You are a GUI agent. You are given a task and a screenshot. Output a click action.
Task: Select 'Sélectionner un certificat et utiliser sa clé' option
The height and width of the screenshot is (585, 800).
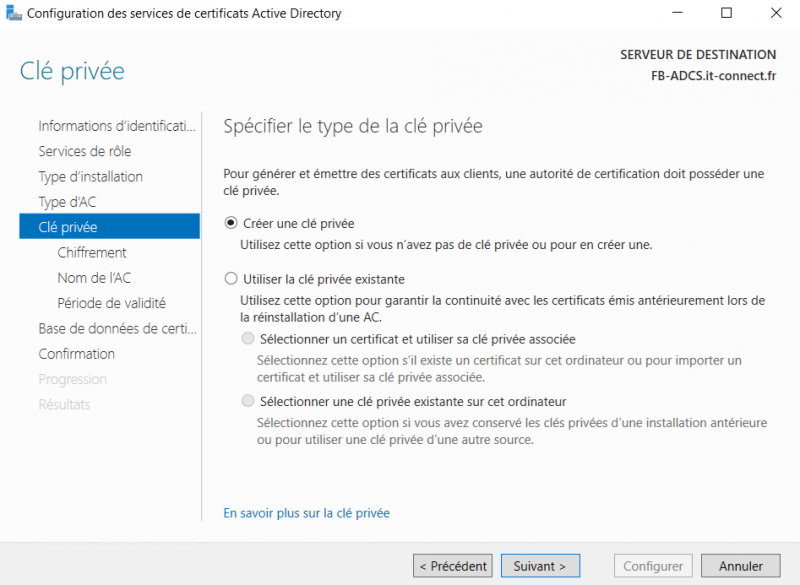pyautogui.click(x=248, y=339)
